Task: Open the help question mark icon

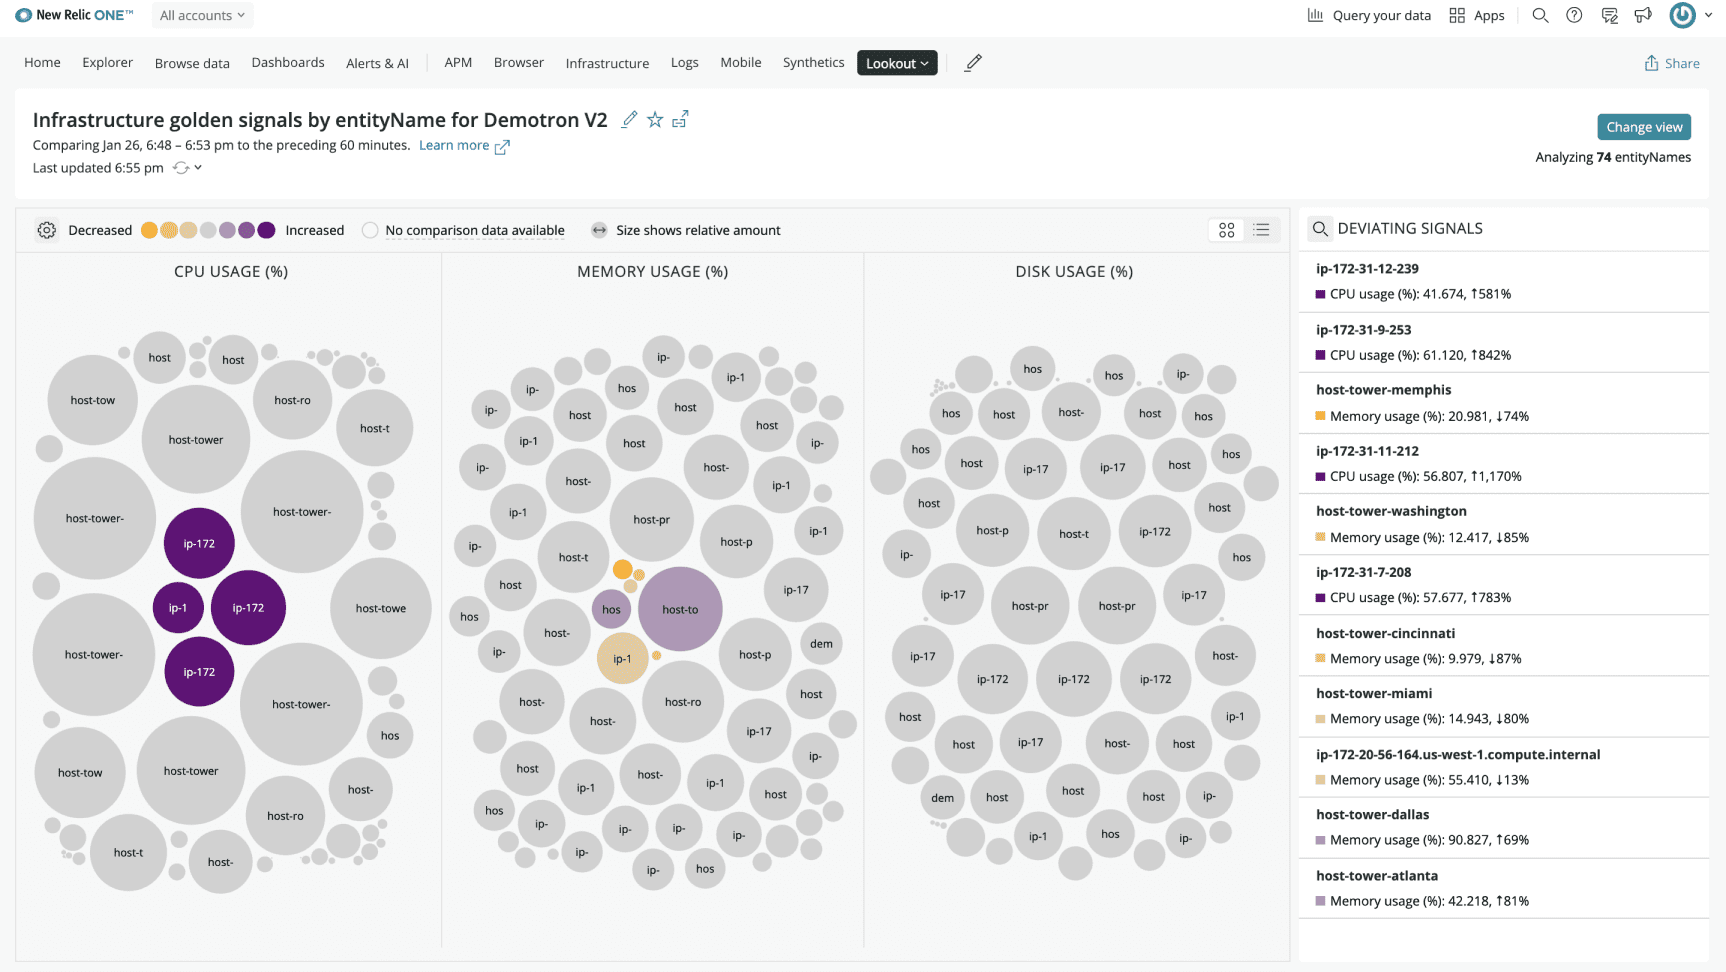Action: pyautogui.click(x=1573, y=15)
